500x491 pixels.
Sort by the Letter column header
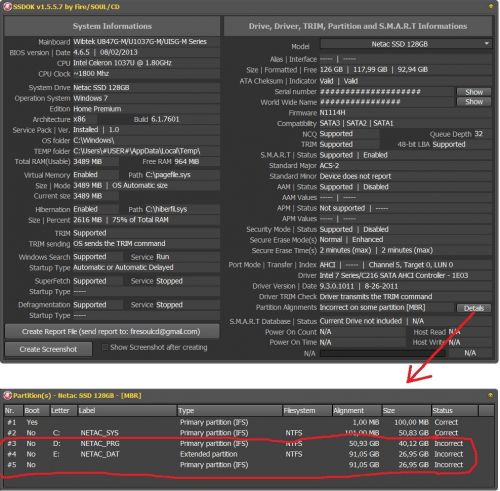tap(63, 411)
